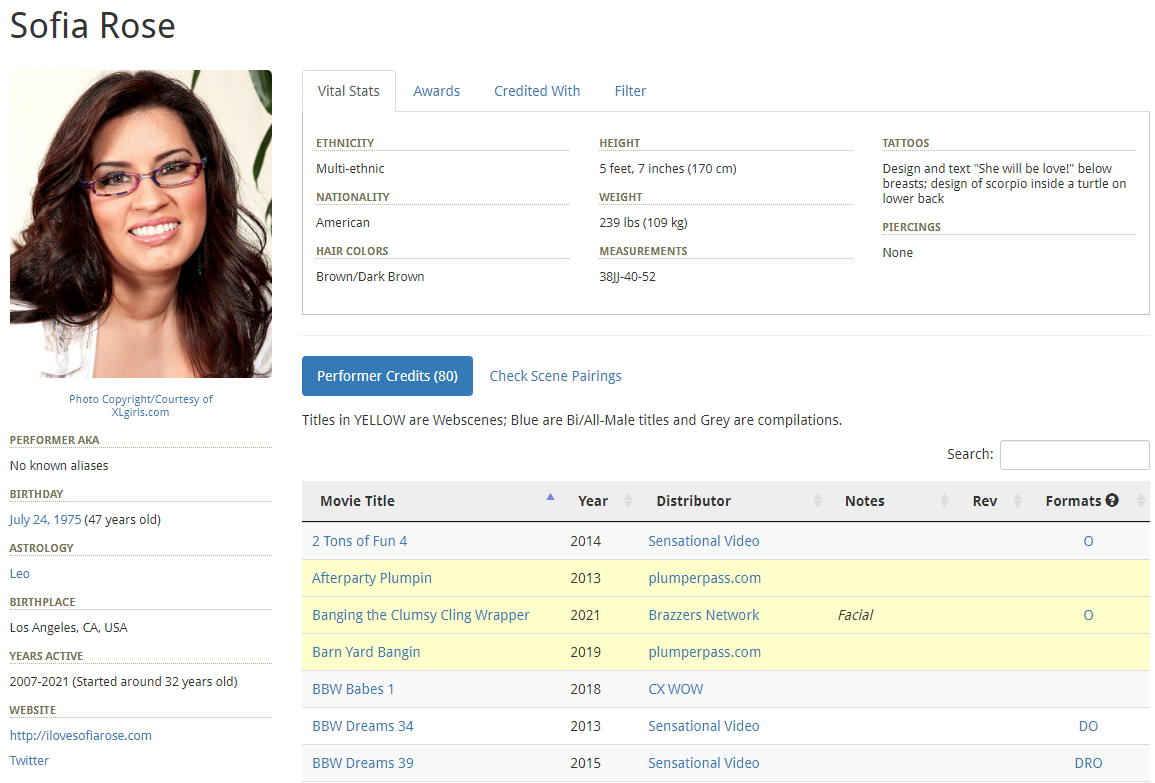This screenshot has width=1155, height=783.
Task: Open the BBW Dreams 34 title
Action: (x=362, y=726)
